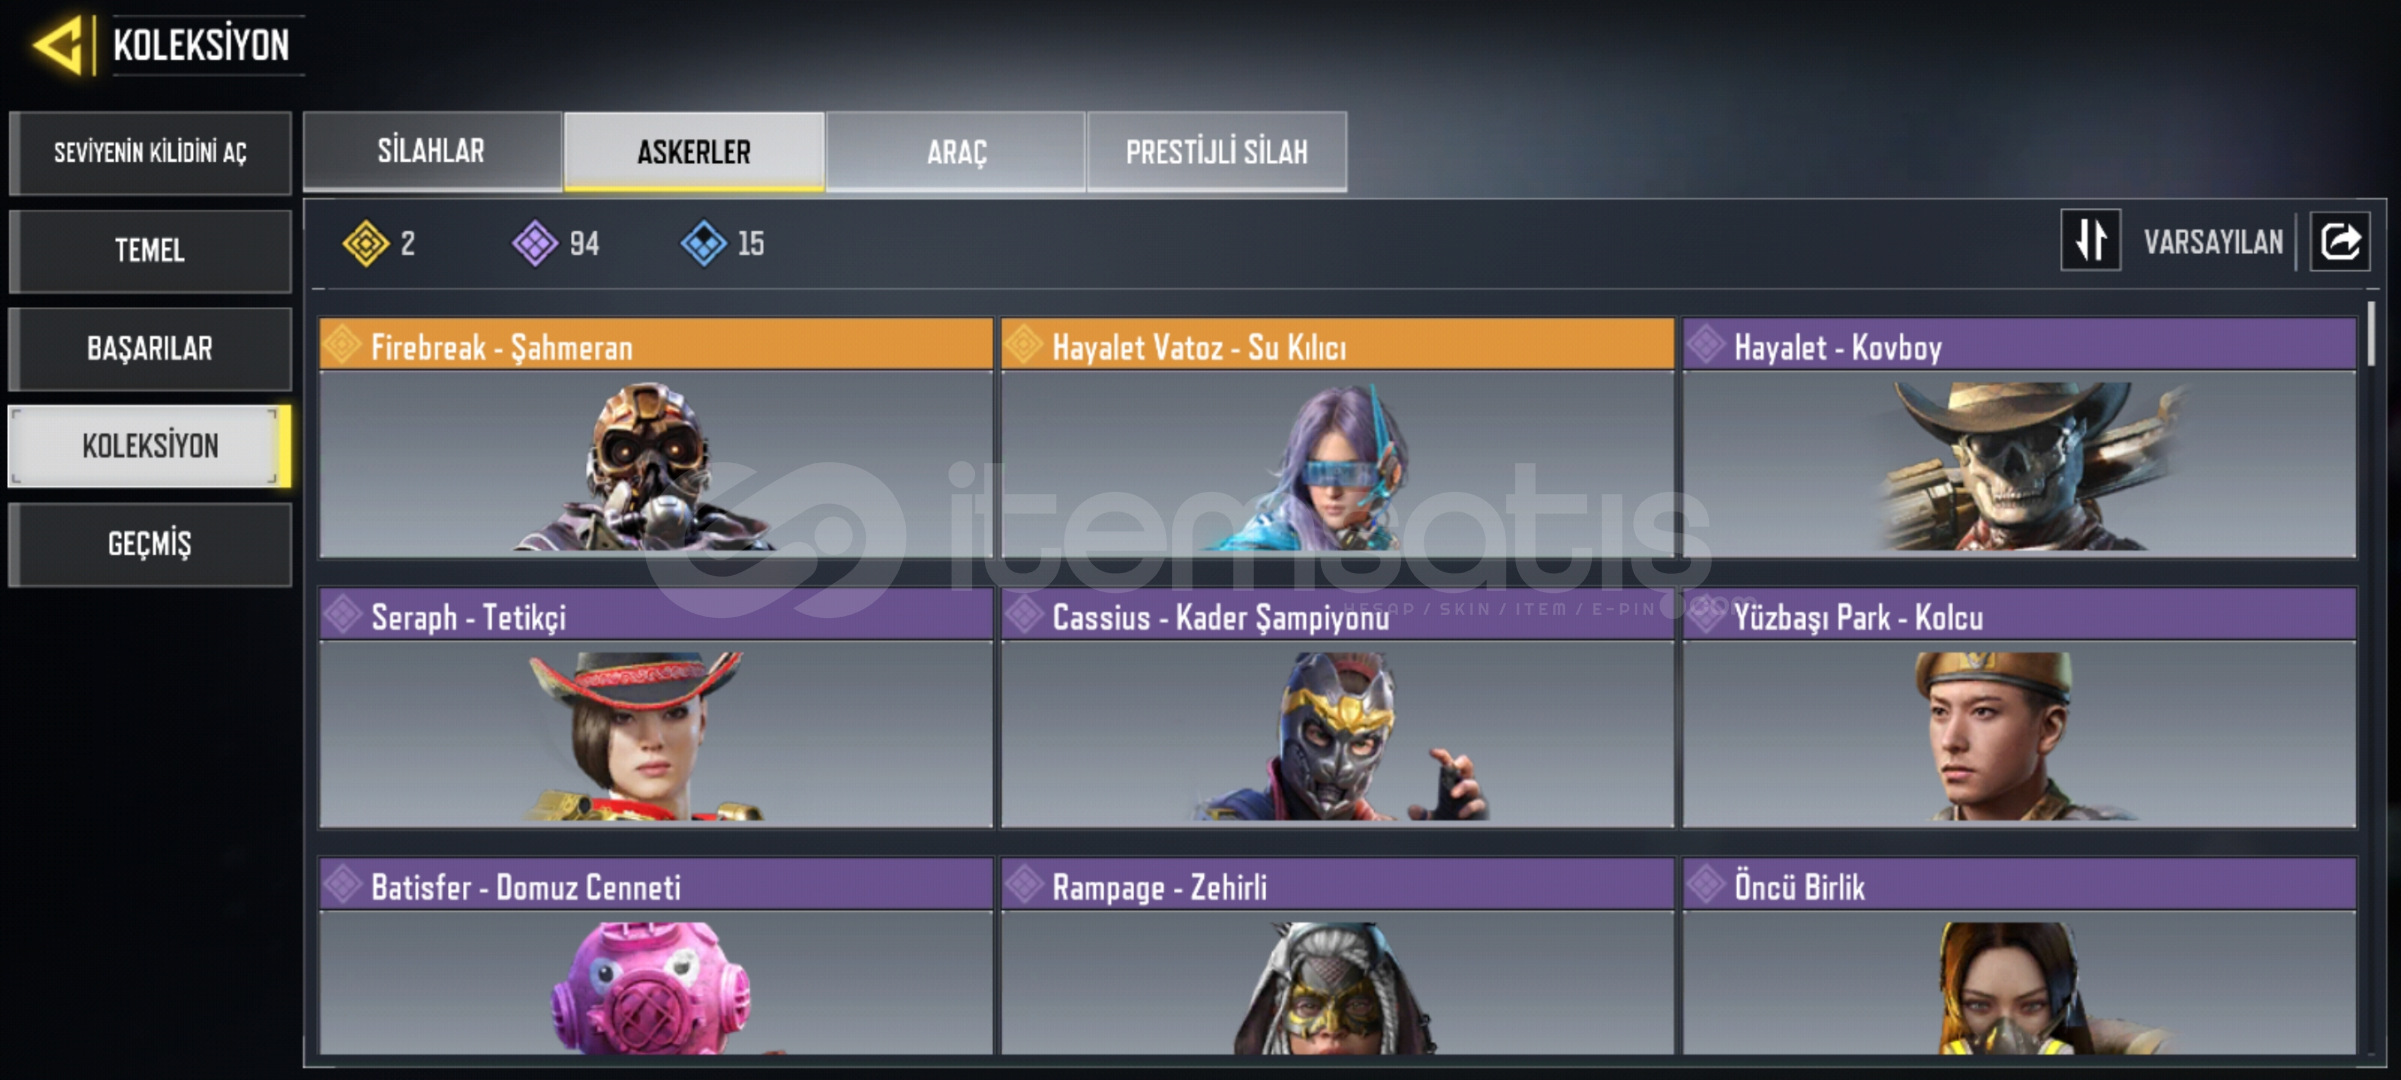Open SEVİYENİN KİLİDİNİ AÇ section
The image size is (2401, 1080).
pos(150,152)
